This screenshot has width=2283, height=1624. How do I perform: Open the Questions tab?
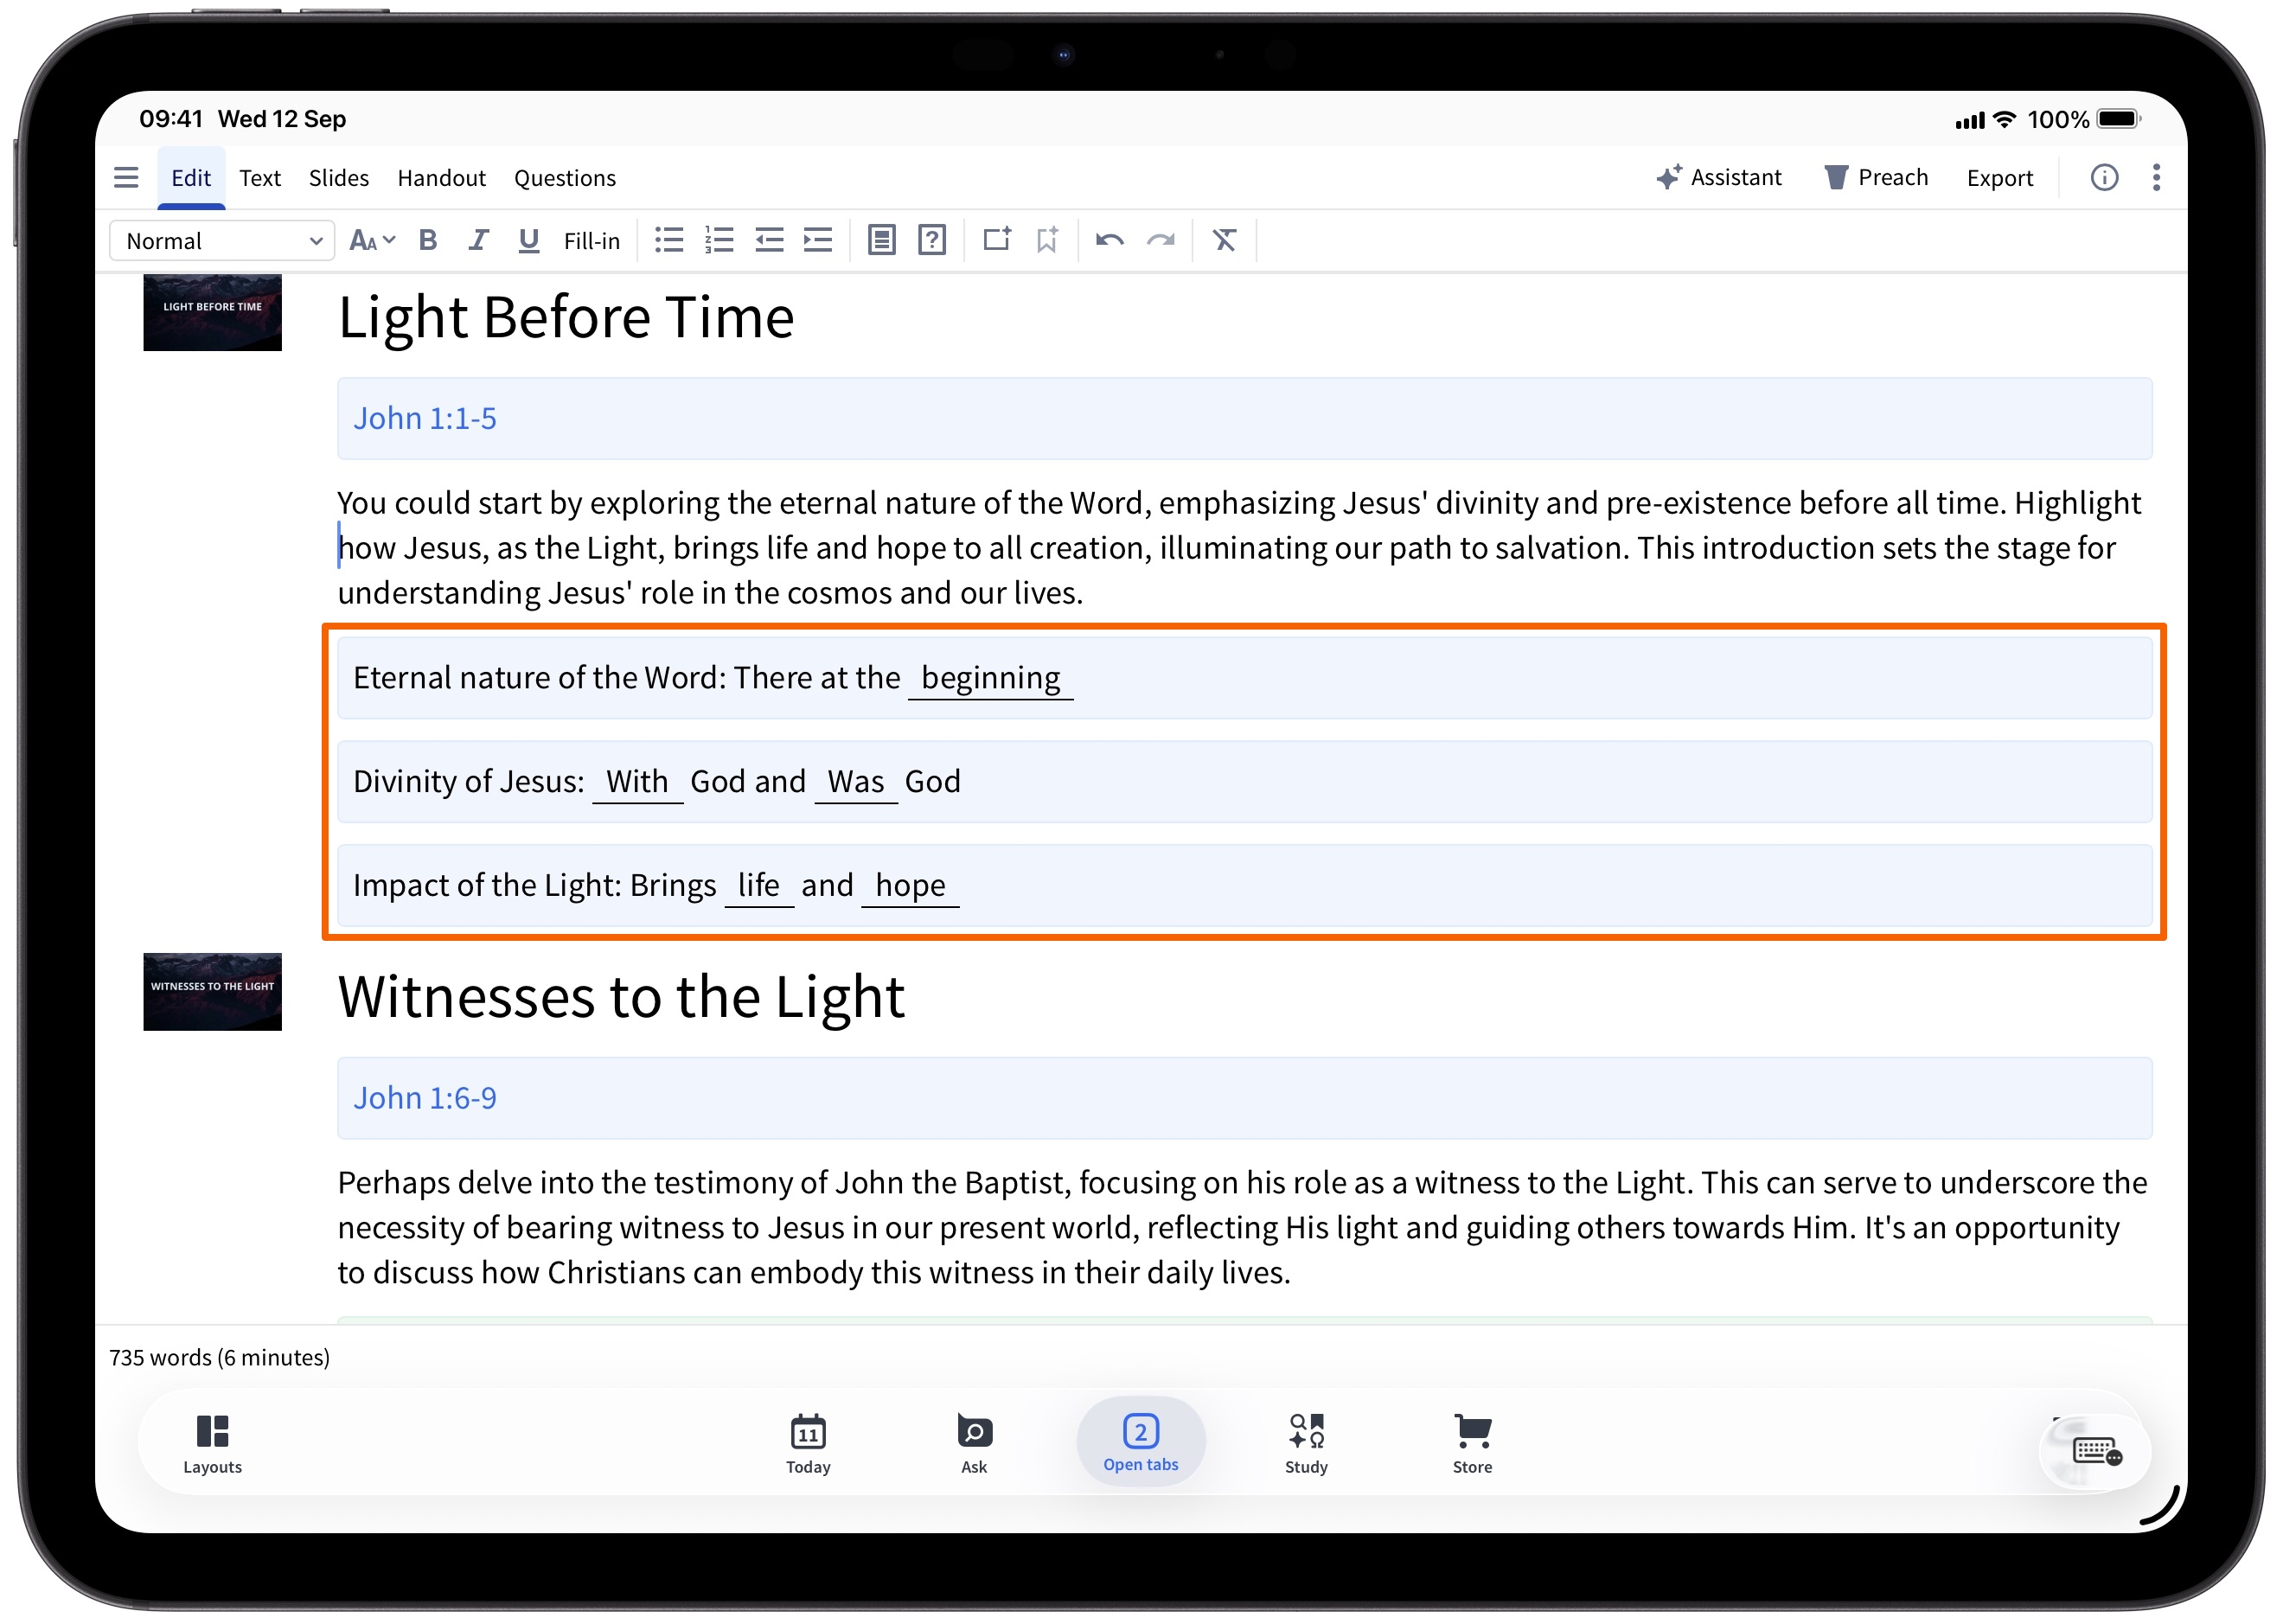(565, 178)
